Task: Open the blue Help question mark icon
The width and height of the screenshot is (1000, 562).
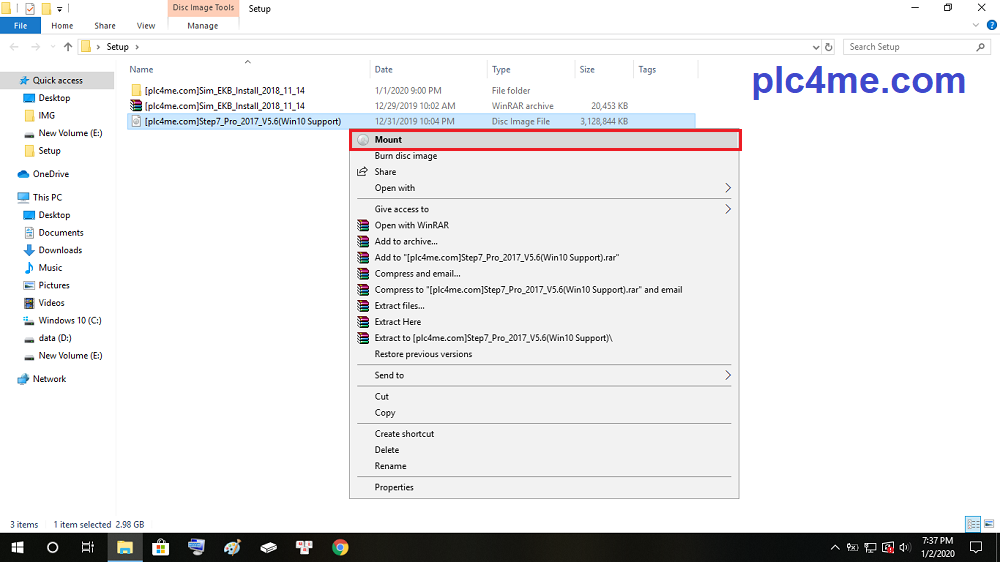Action: coord(991,26)
